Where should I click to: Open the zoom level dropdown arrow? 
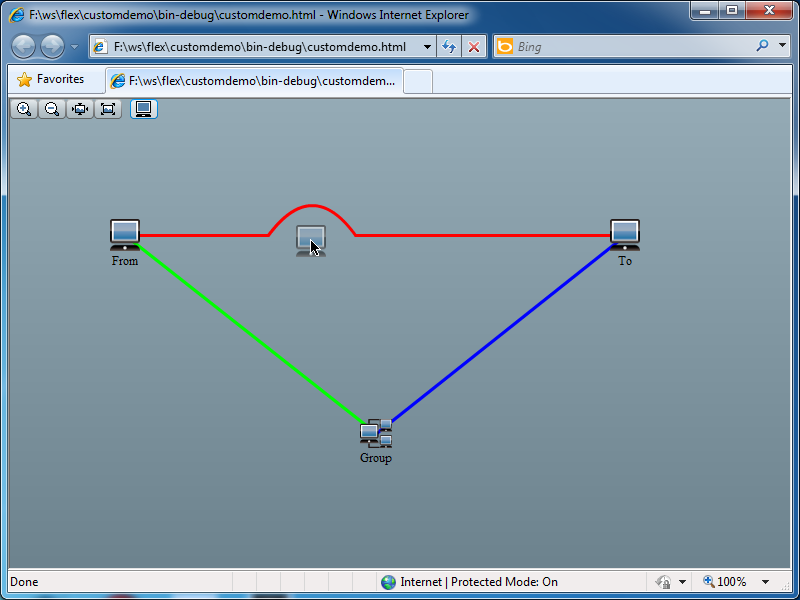(x=765, y=582)
